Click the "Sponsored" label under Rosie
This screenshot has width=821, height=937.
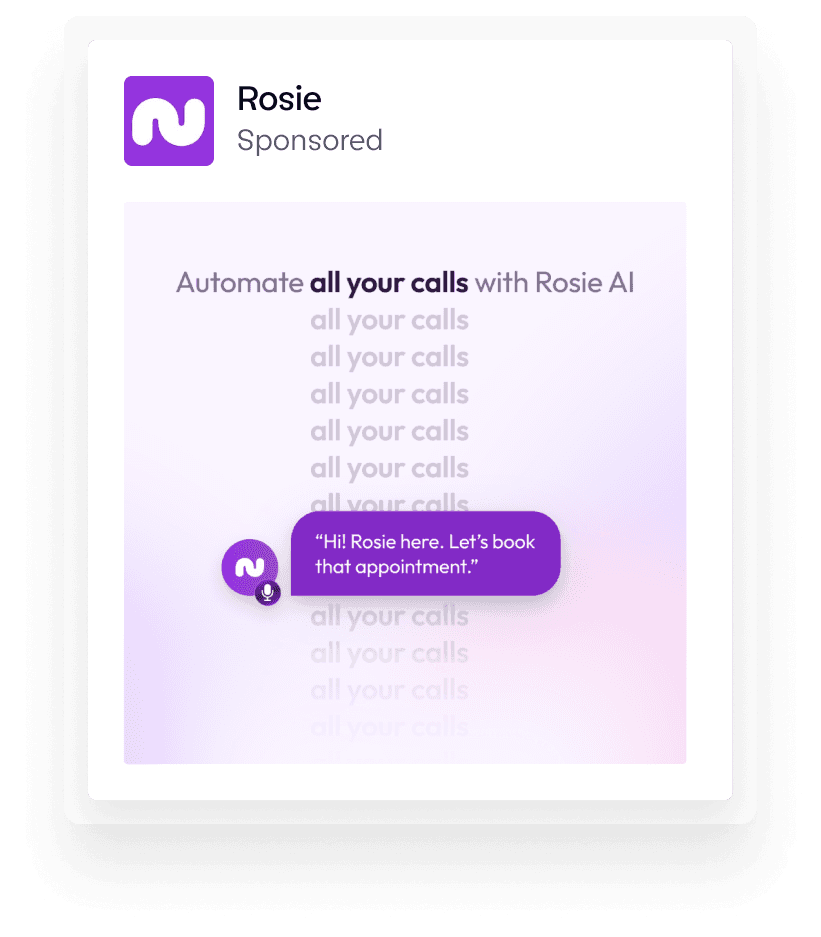tap(310, 141)
